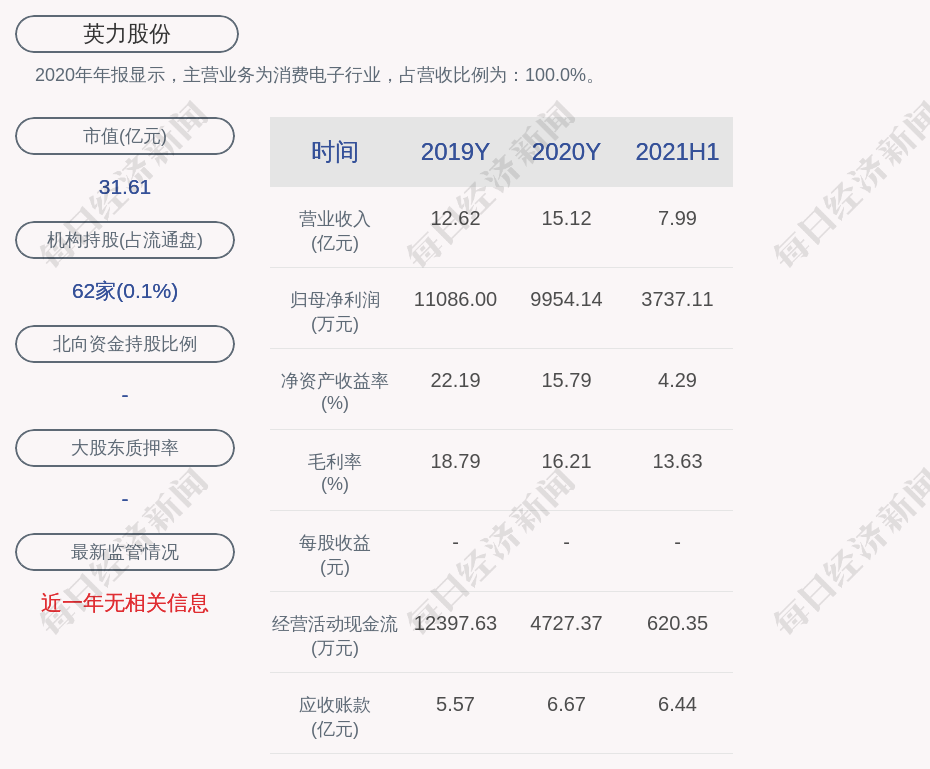
Task: Click the 英力股份 company name pill
Action: [x=127, y=34]
